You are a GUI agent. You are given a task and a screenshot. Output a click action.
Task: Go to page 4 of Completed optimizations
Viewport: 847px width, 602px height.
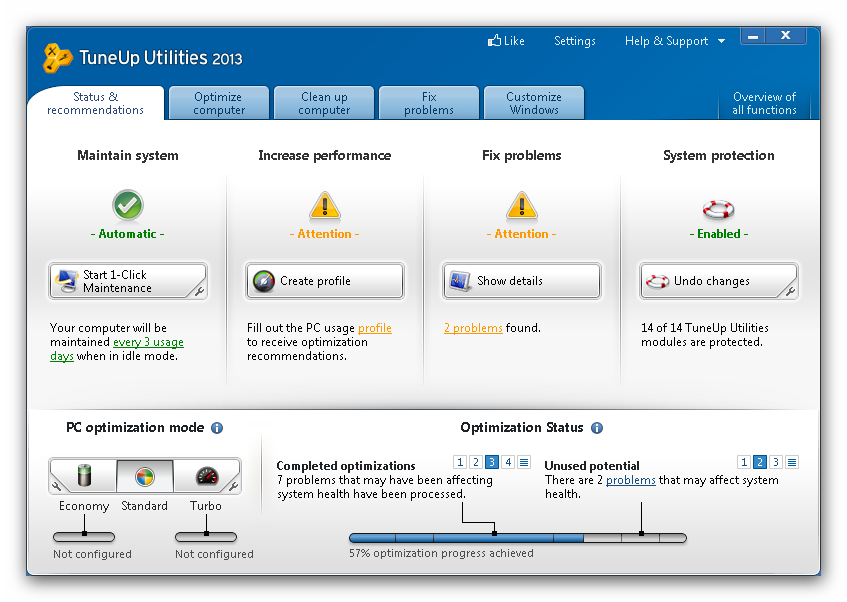[508, 462]
